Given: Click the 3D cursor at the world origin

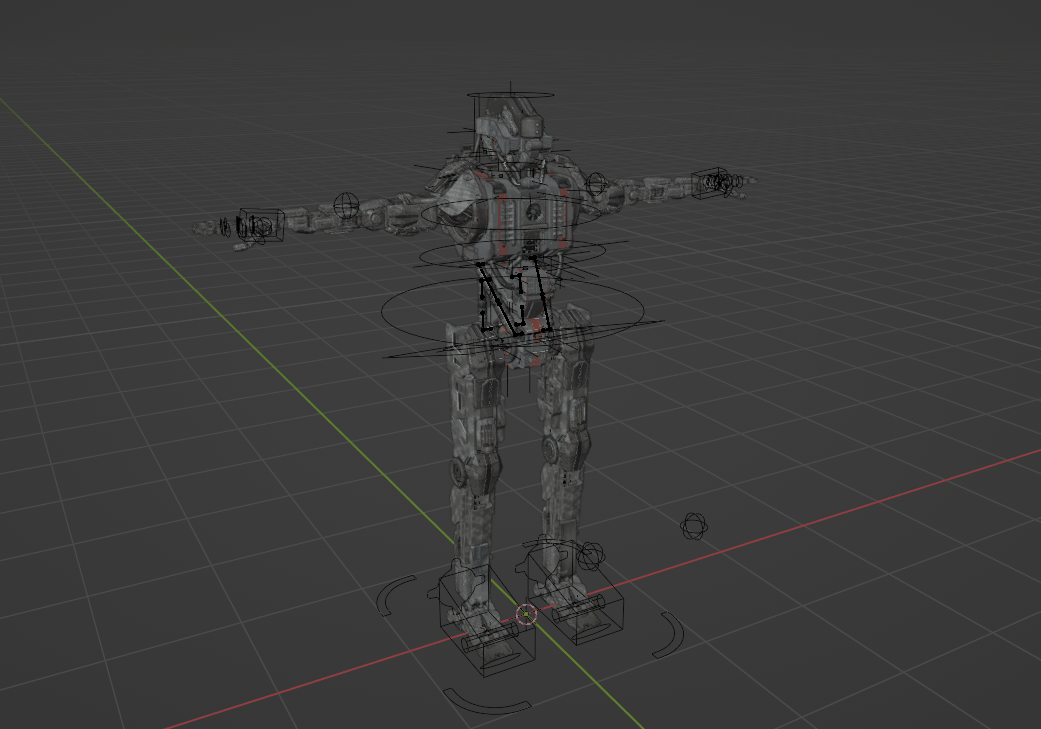Looking at the screenshot, I should tap(526, 615).
